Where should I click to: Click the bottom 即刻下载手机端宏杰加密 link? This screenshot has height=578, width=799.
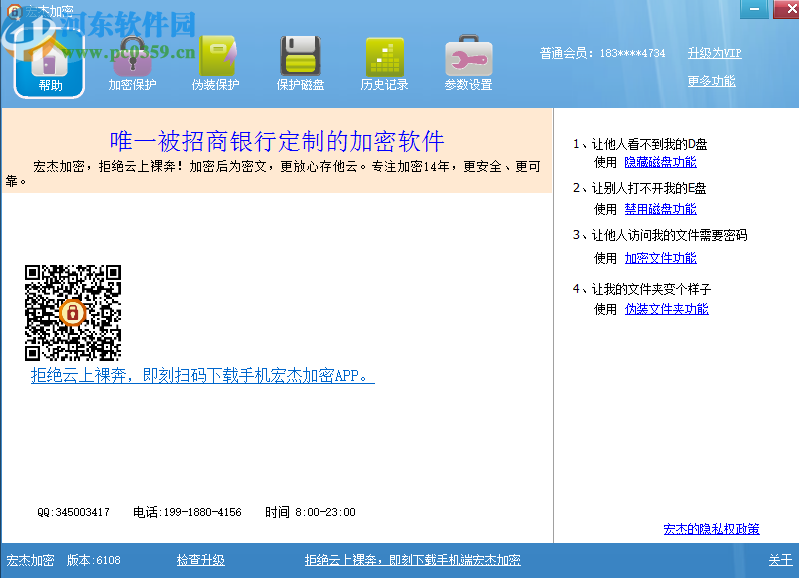point(413,560)
